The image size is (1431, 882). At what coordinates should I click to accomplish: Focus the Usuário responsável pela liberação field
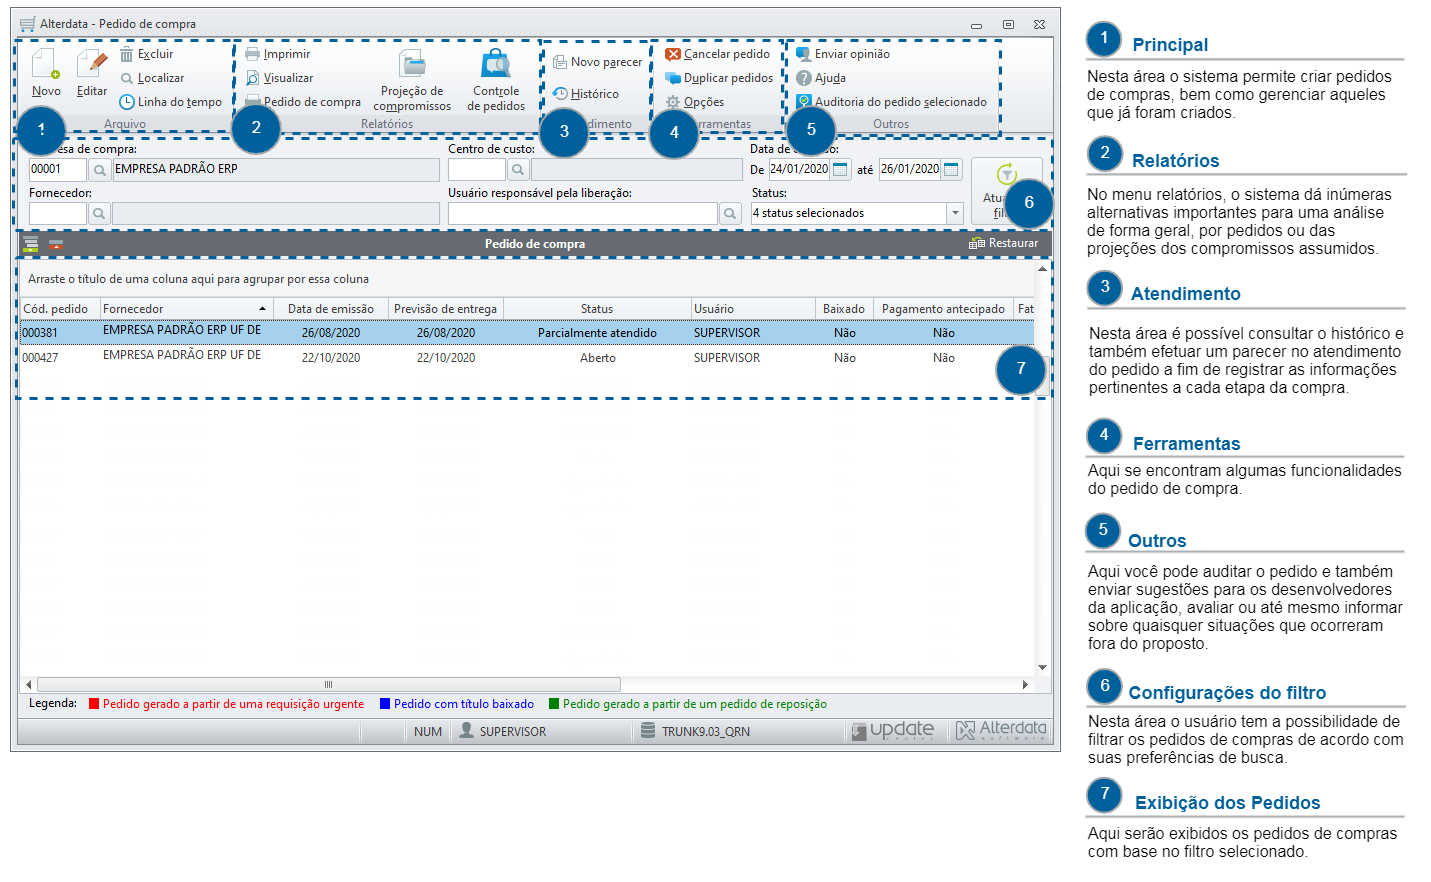[583, 213]
